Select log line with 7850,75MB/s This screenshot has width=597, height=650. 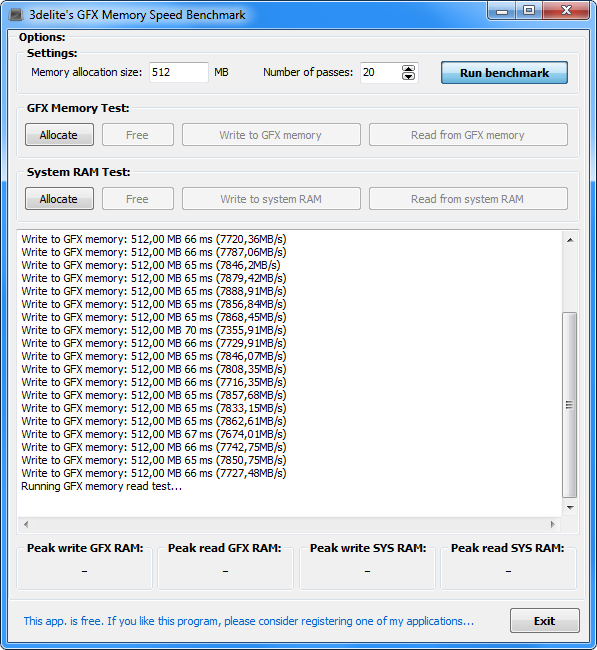(x=154, y=460)
